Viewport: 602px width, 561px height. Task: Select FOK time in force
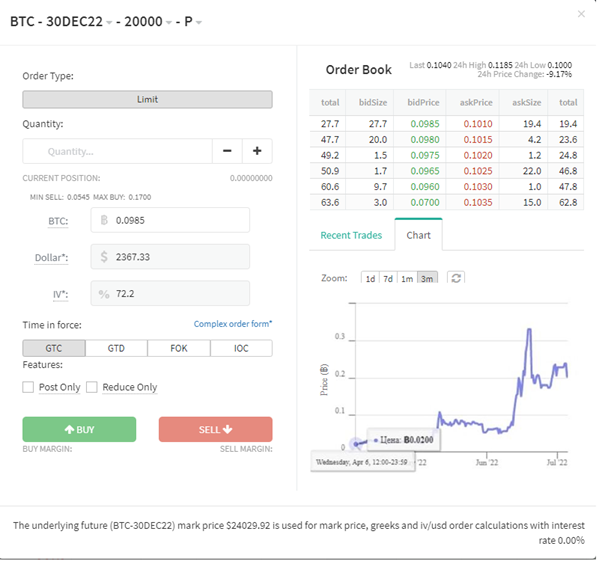point(179,348)
